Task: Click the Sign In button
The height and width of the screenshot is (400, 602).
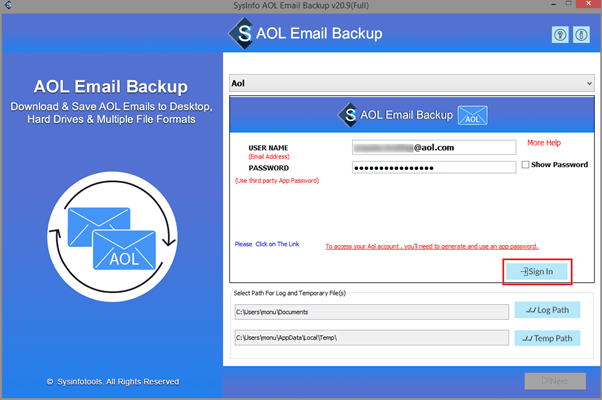Action: pos(537,271)
